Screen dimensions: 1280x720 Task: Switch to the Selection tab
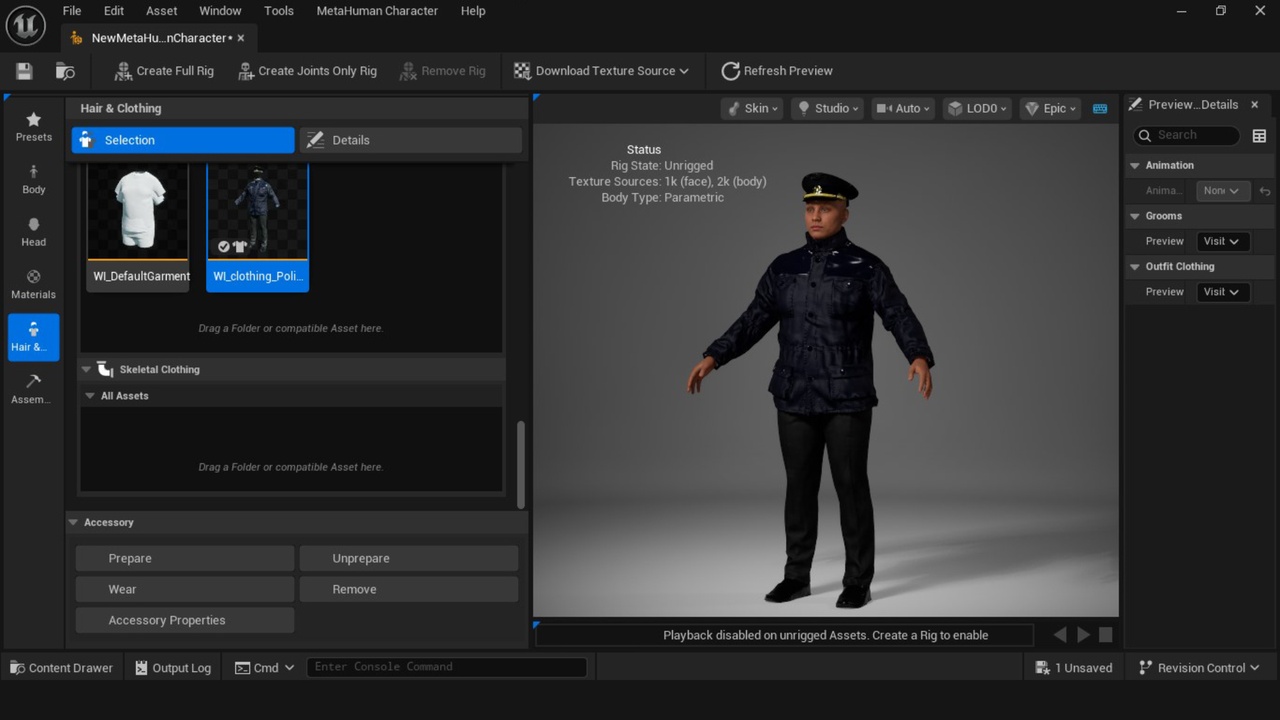point(183,140)
